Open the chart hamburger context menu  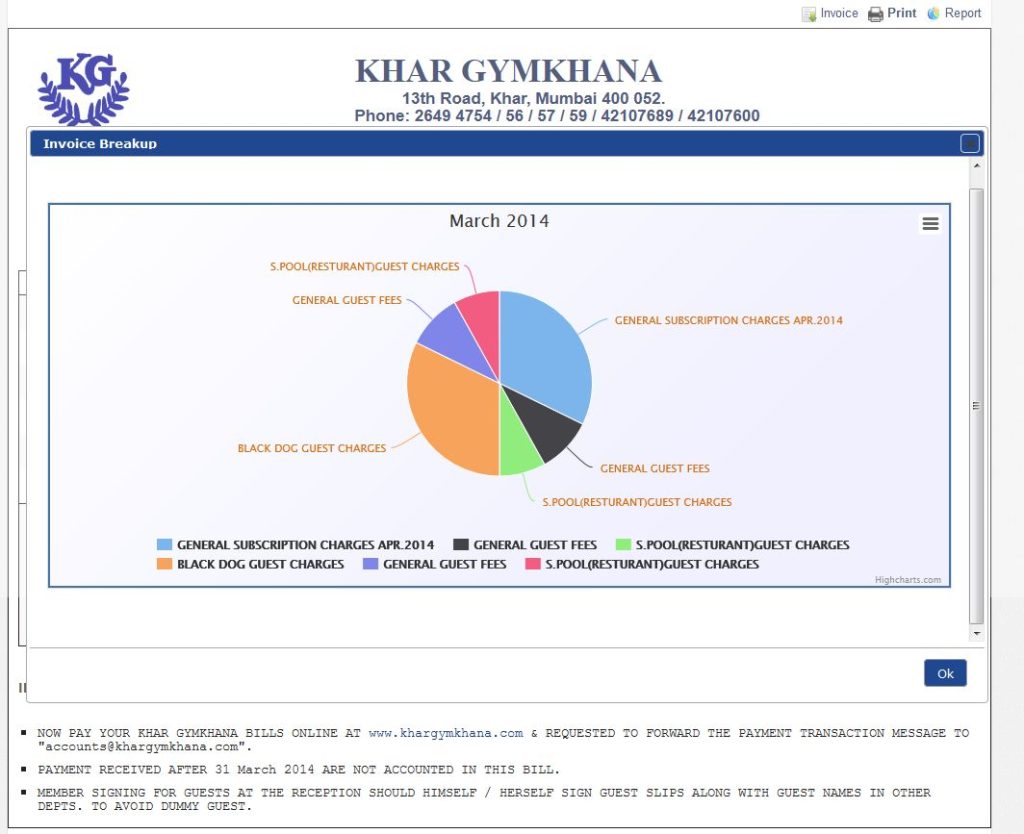click(930, 224)
